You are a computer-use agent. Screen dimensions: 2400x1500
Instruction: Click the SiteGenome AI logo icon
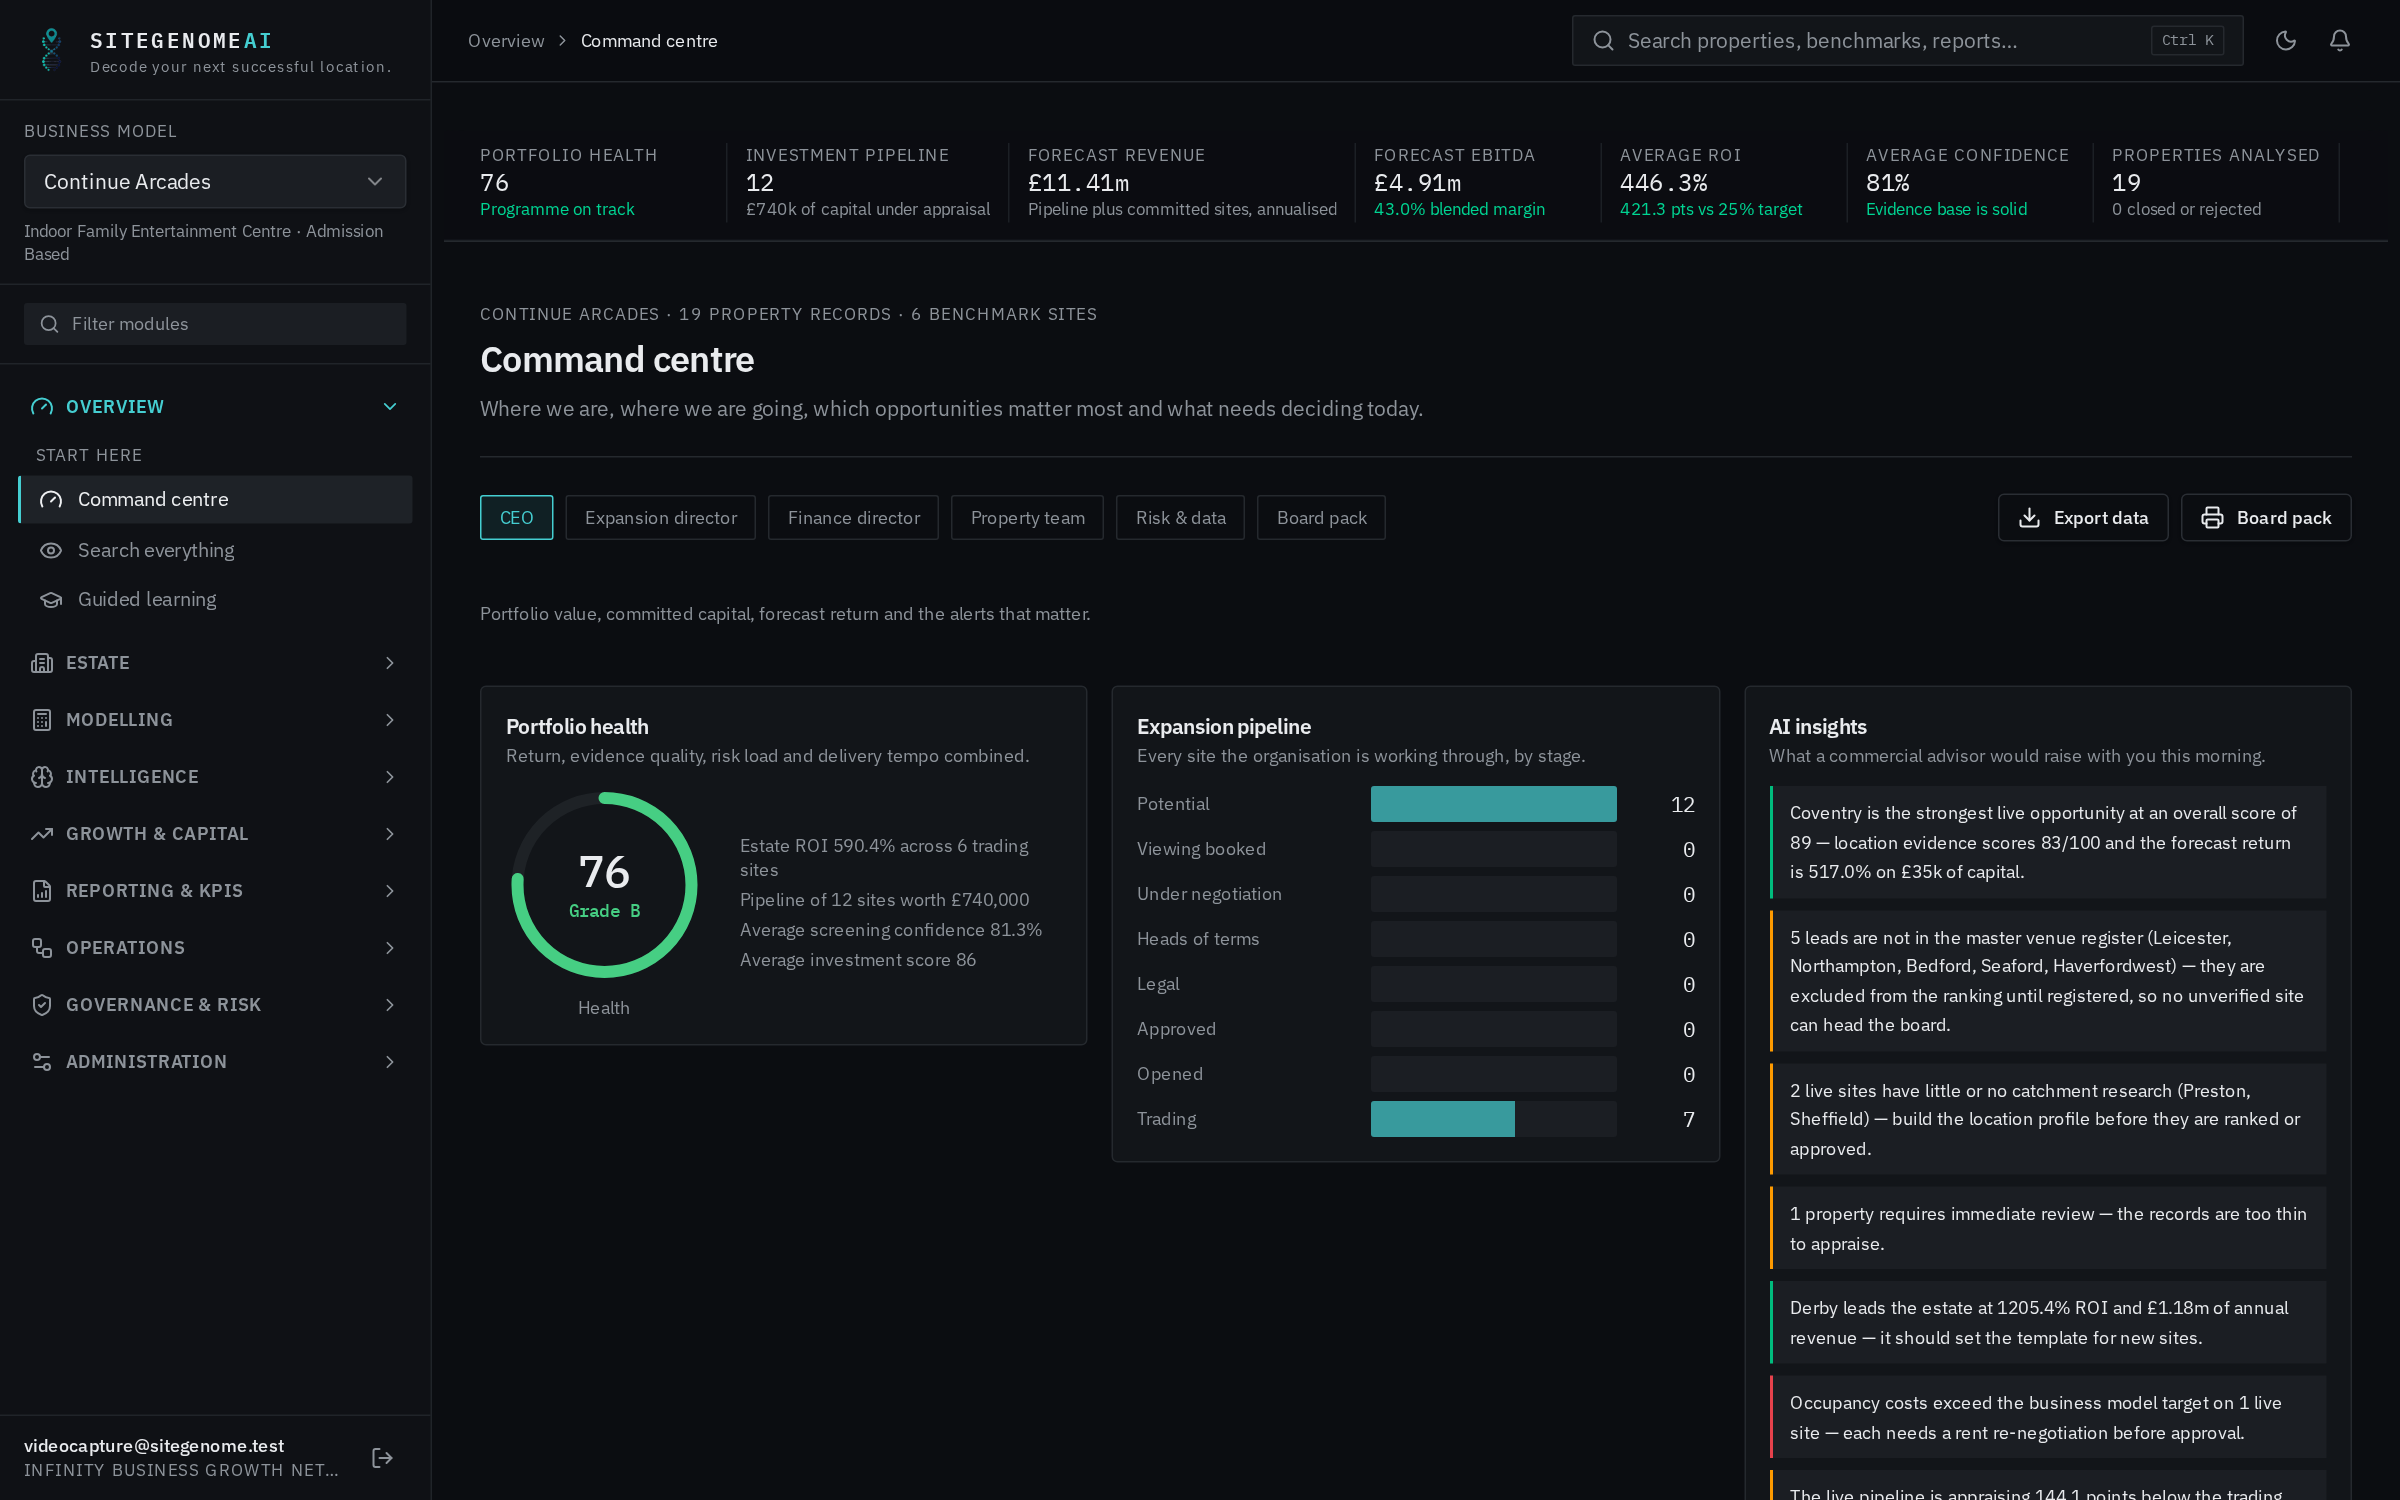51,49
